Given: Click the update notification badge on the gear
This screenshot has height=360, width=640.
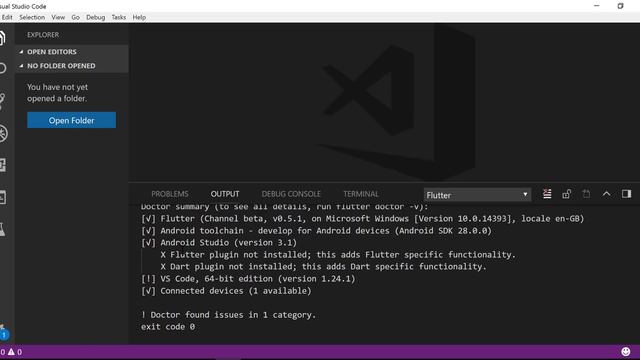Looking at the screenshot, I should [4, 335].
